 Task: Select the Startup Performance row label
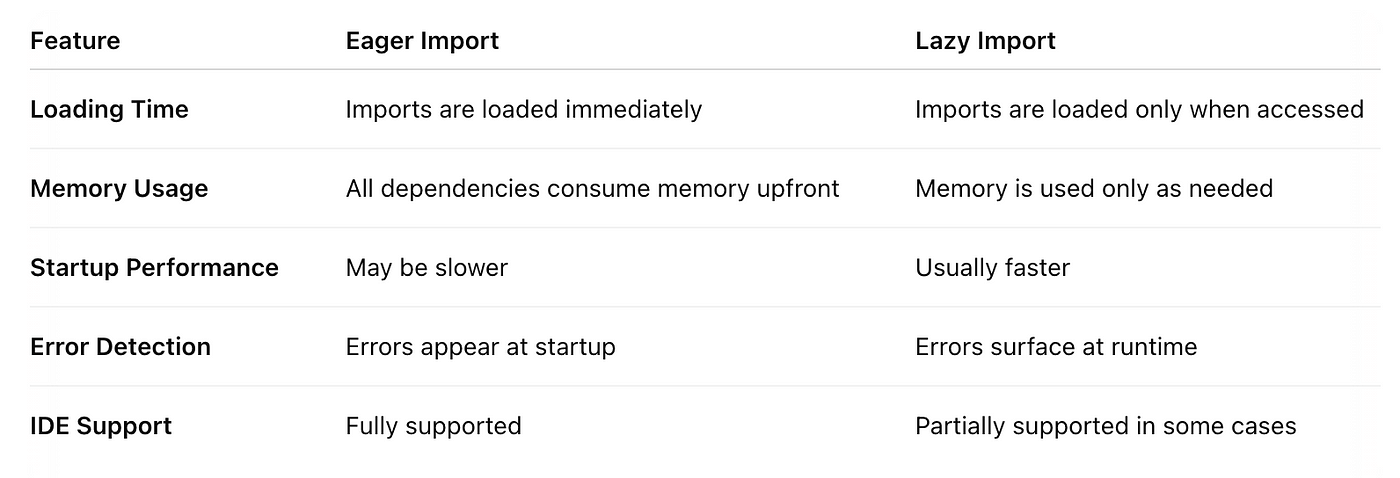154,267
